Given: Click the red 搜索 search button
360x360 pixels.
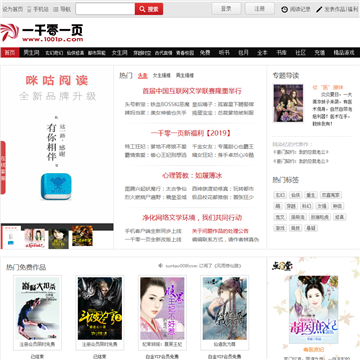Looking at the screenshot, I should tap(149, 9).
